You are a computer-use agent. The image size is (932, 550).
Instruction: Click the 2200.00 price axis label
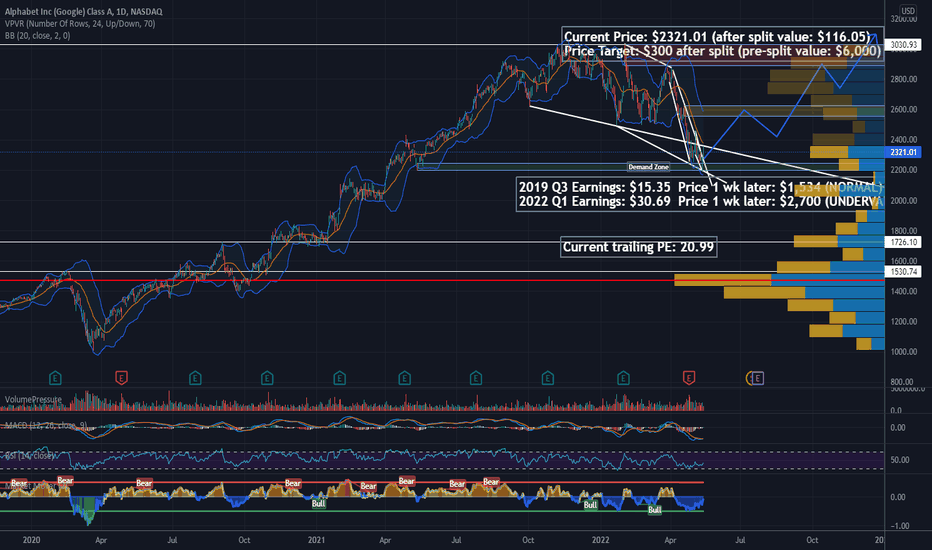903,170
